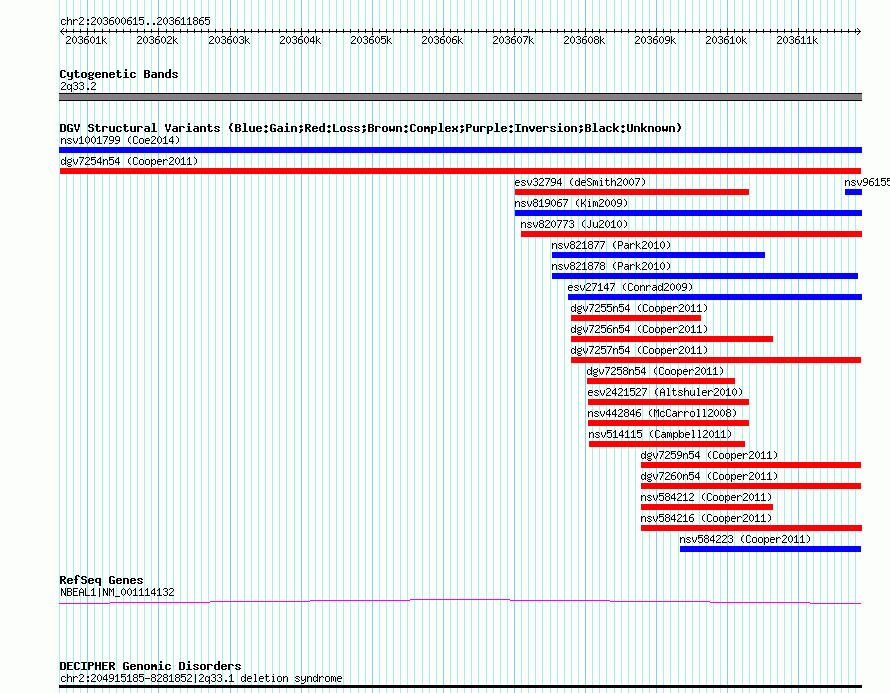Click the 203609k ruler tick label
This screenshot has height=693, width=890.
[655, 40]
